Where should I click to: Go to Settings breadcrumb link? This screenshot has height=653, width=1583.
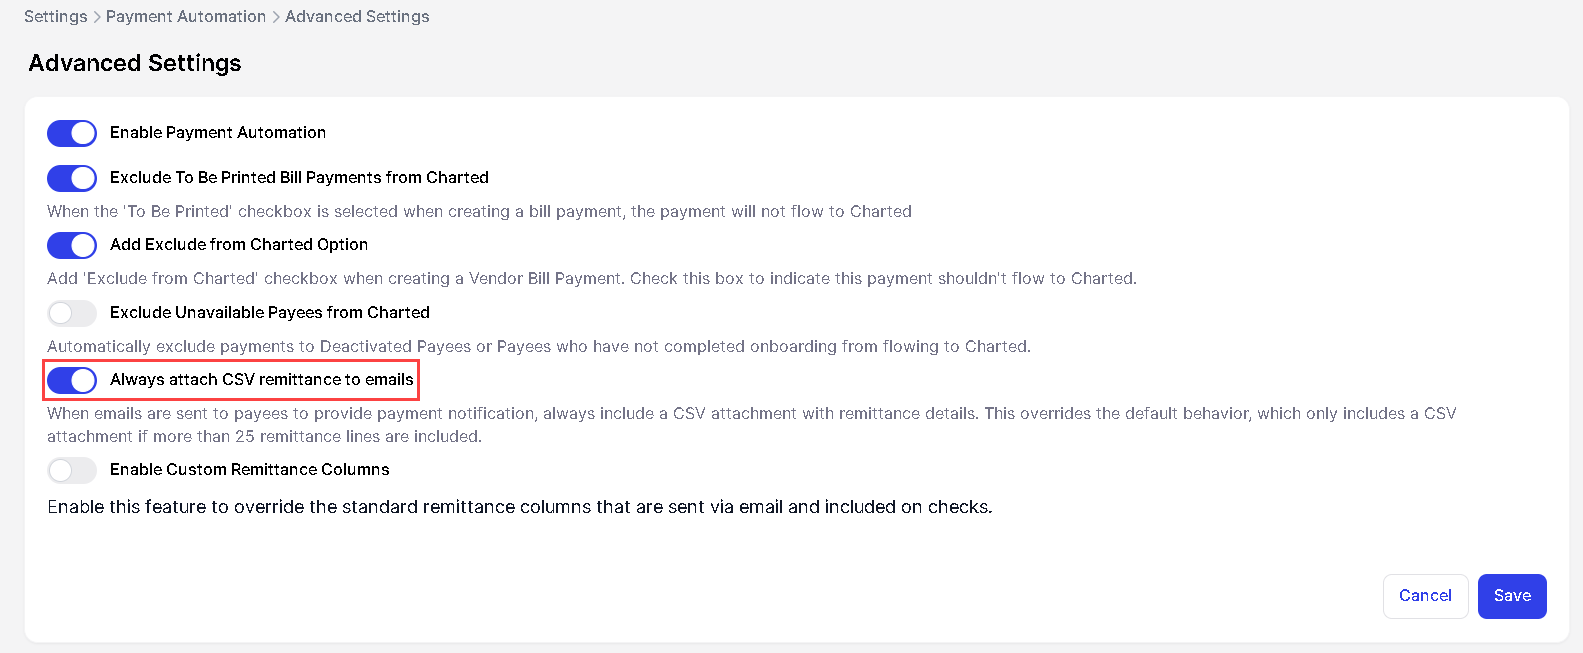(55, 17)
